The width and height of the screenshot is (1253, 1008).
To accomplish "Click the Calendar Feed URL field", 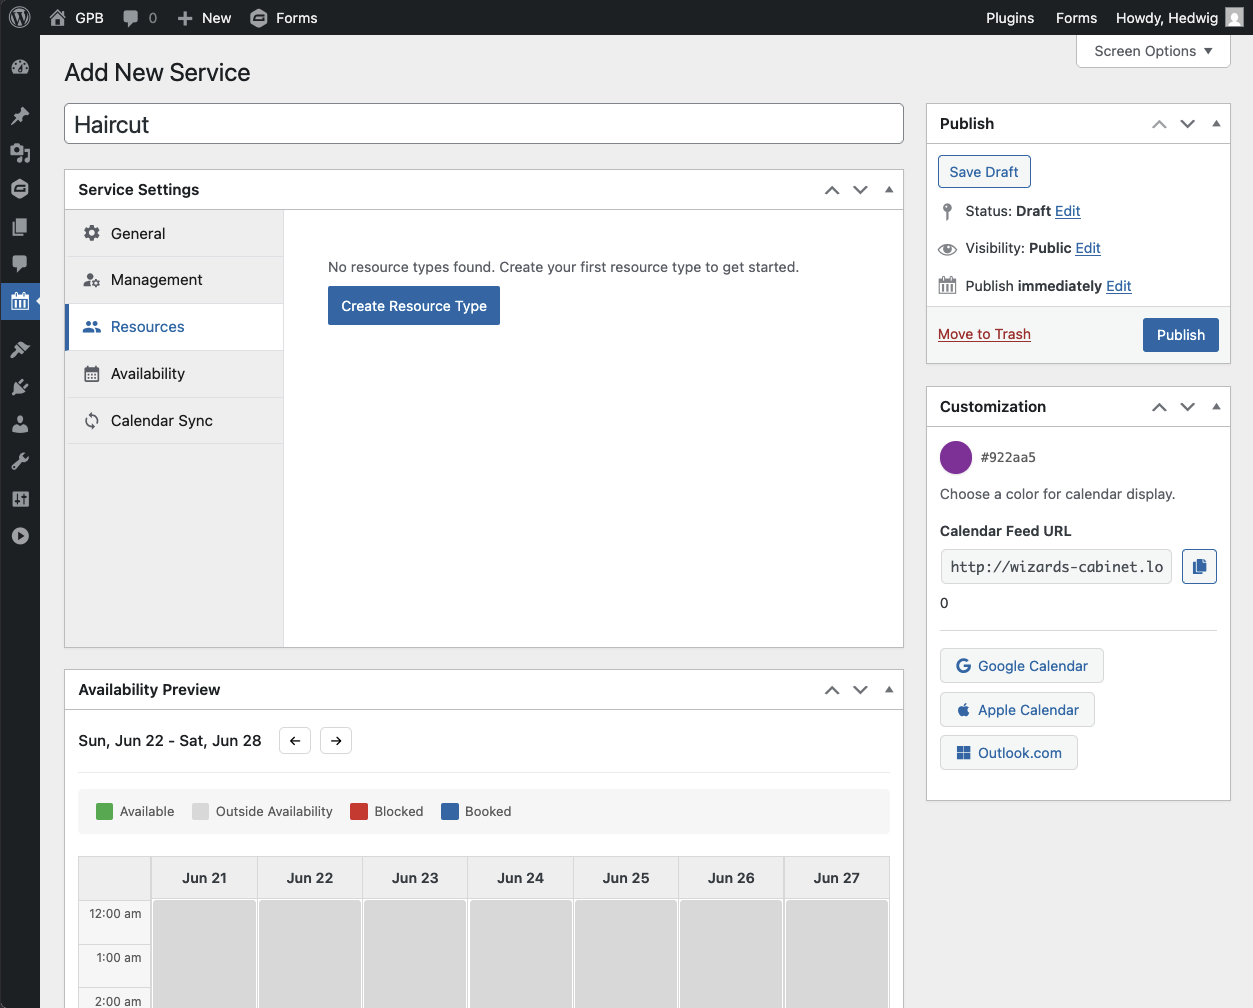I will pyautogui.click(x=1056, y=566).
